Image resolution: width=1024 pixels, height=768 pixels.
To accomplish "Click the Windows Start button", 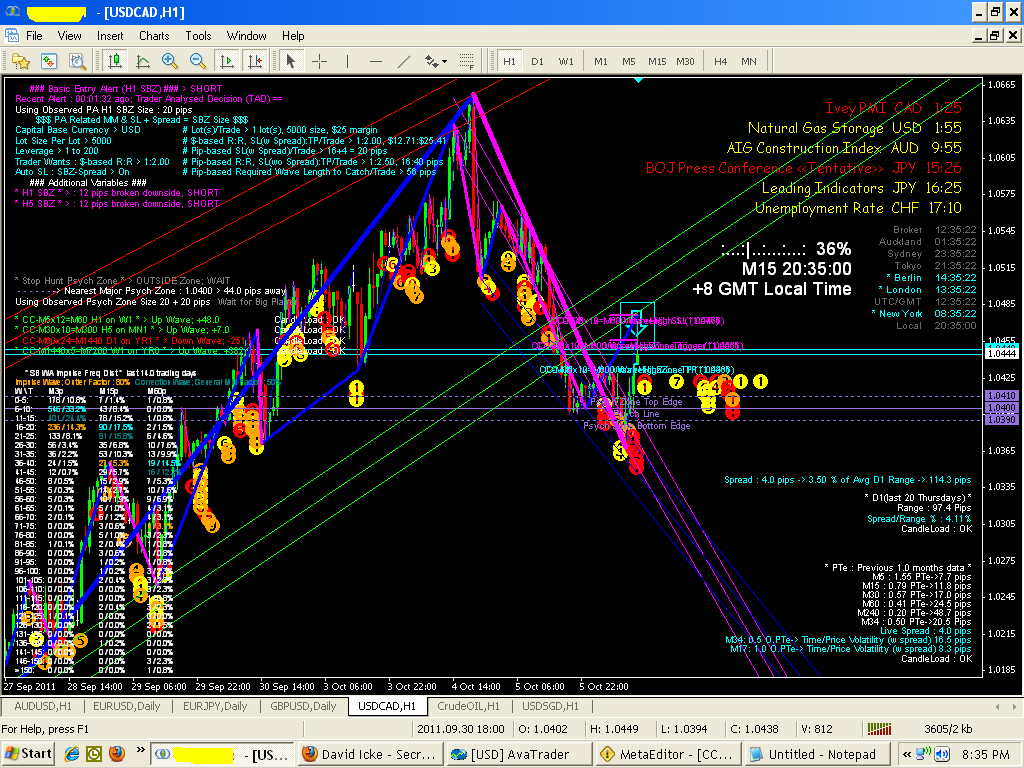I will pos(27,753).
